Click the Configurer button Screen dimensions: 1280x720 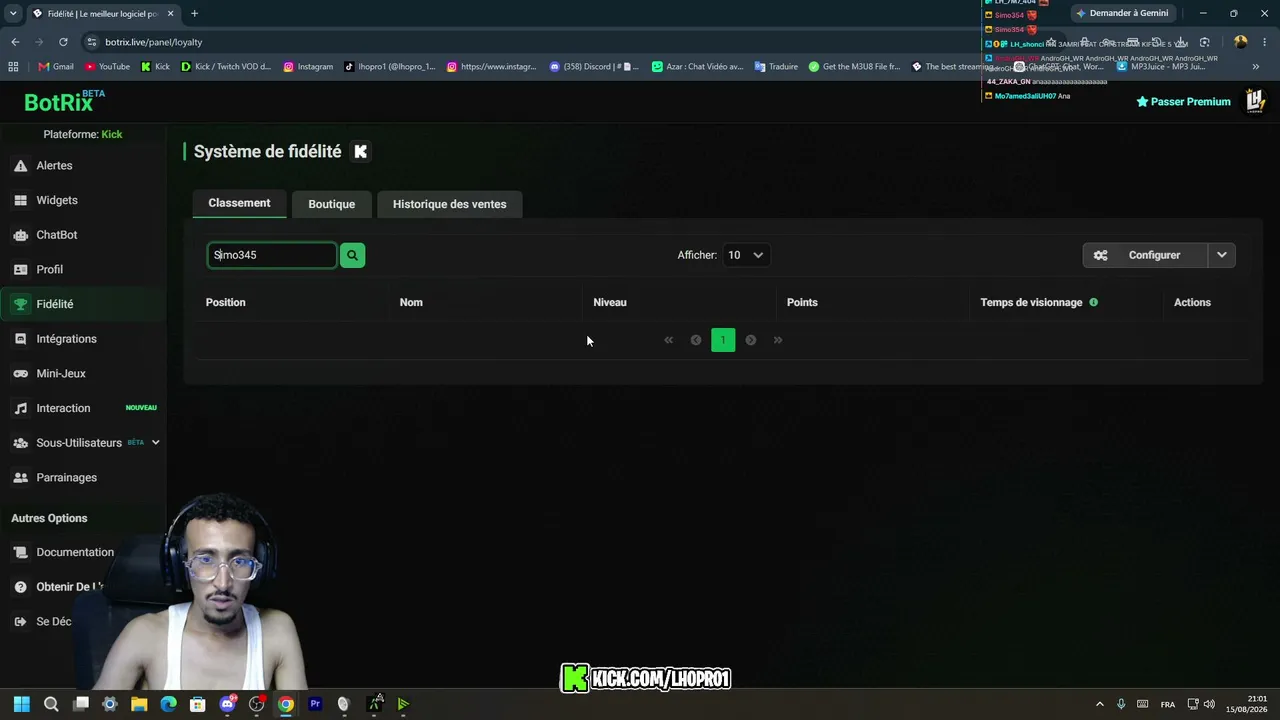click(1146, 255)
